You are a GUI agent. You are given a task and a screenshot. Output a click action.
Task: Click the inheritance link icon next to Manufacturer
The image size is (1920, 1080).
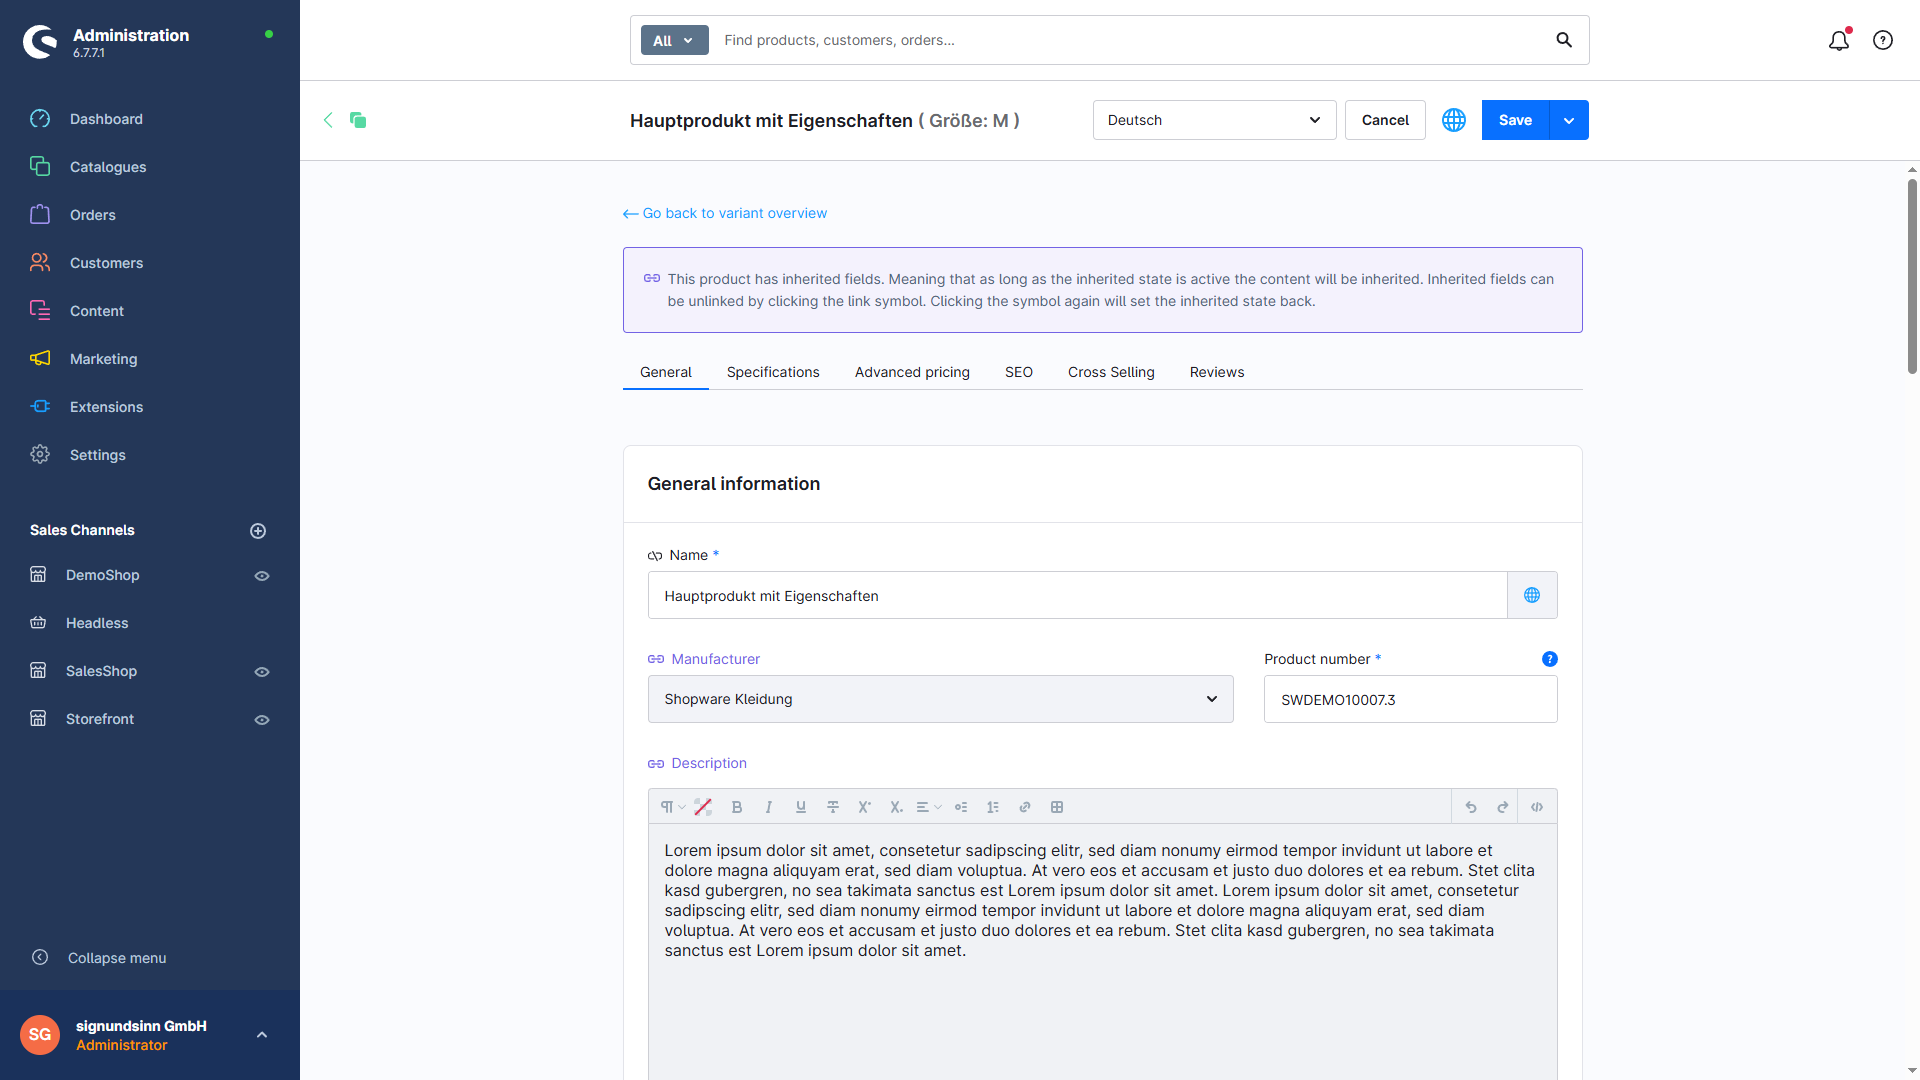[656, 659]
